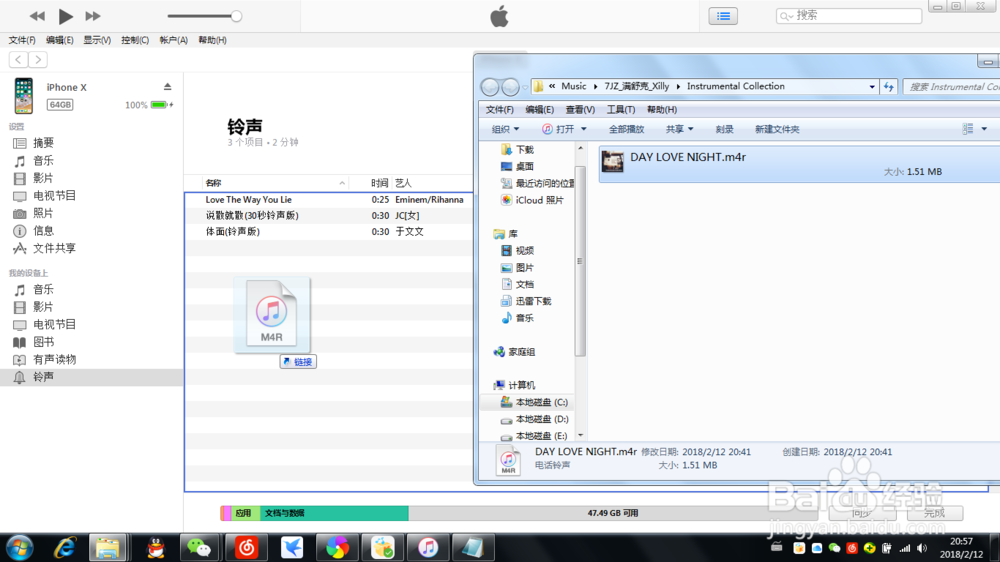Screen dimensions: 1000x562
Task: Open 图书 books on my device
Action: pyautogui.click(x=43, y=342)
